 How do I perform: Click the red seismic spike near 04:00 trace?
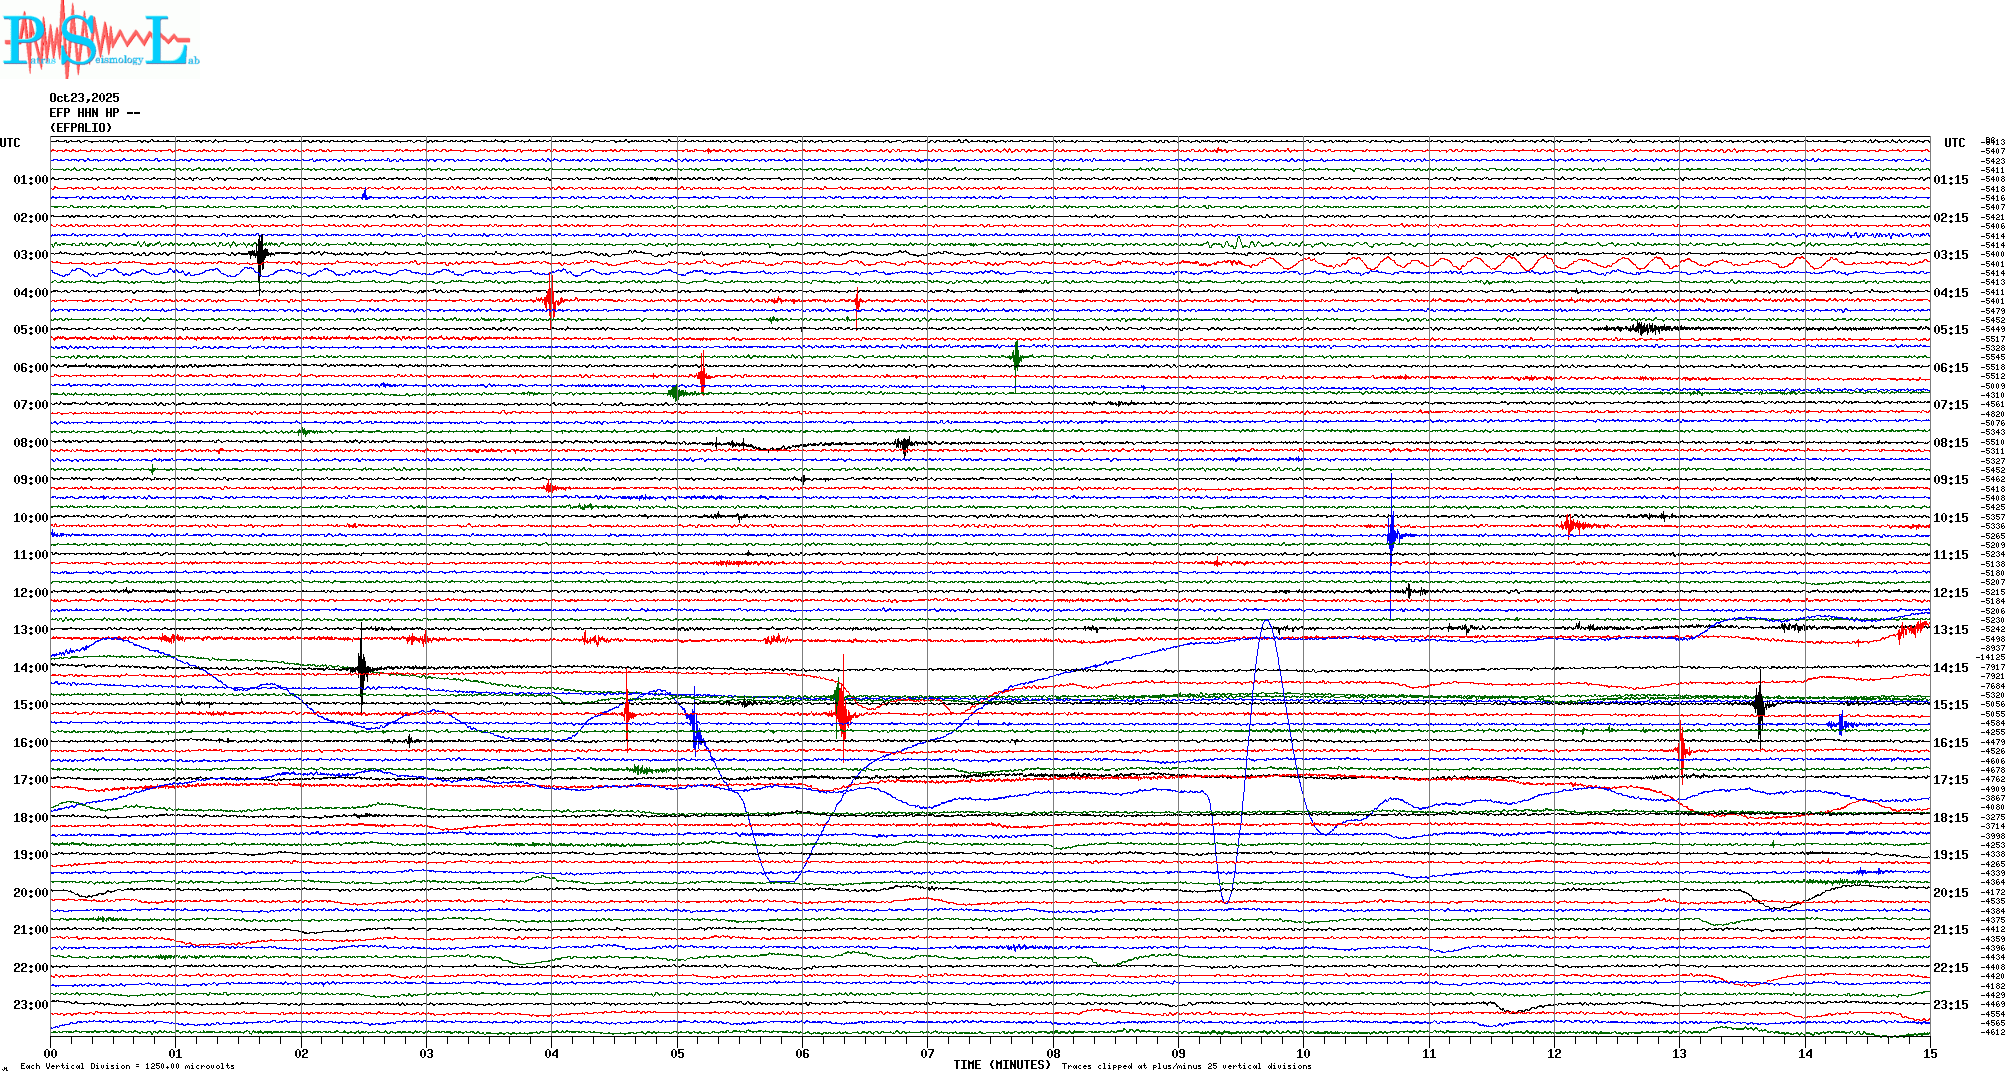coord(551,299)
